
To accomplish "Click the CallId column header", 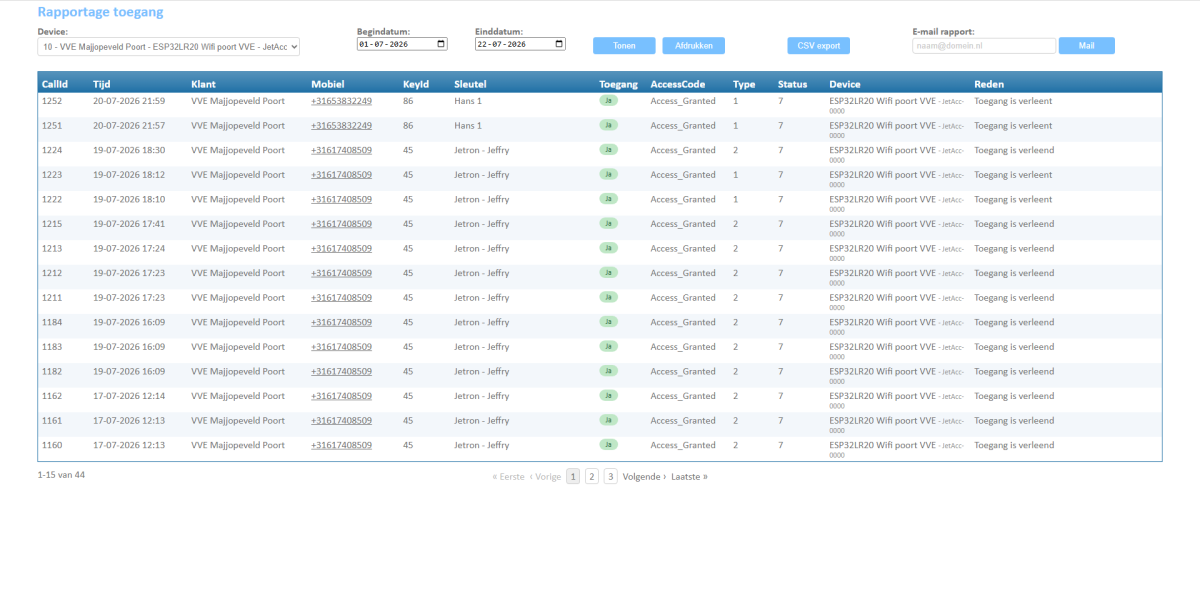I will (x=54, y=84).
